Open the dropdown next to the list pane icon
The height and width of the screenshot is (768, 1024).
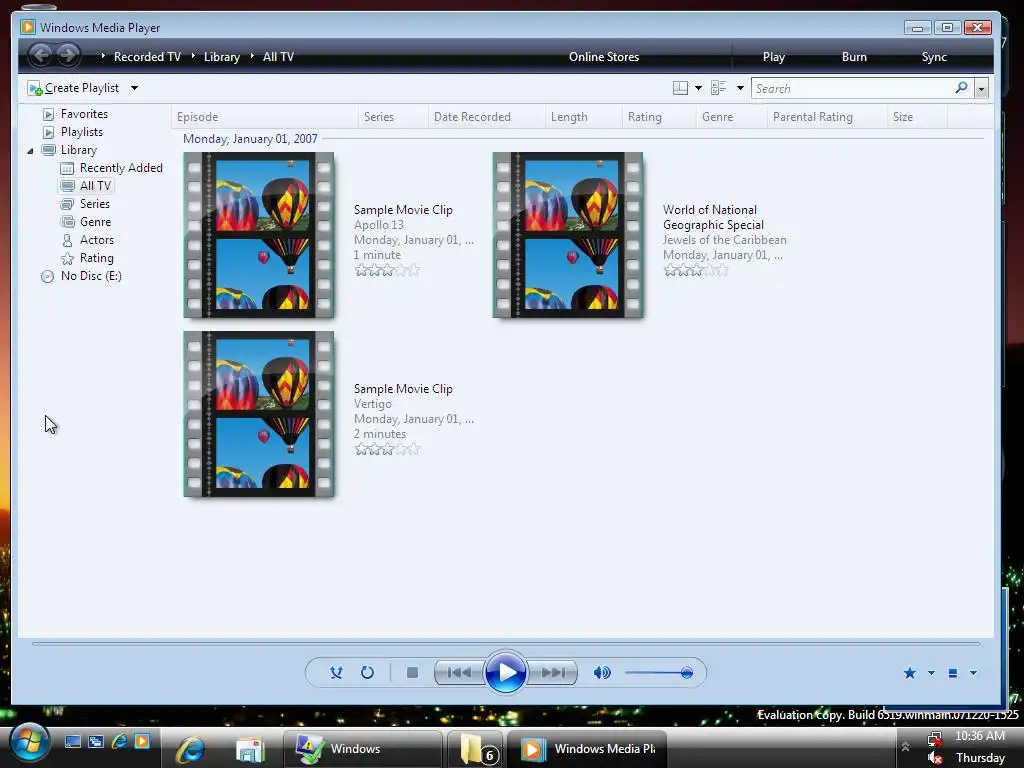[x=973, y=673]
